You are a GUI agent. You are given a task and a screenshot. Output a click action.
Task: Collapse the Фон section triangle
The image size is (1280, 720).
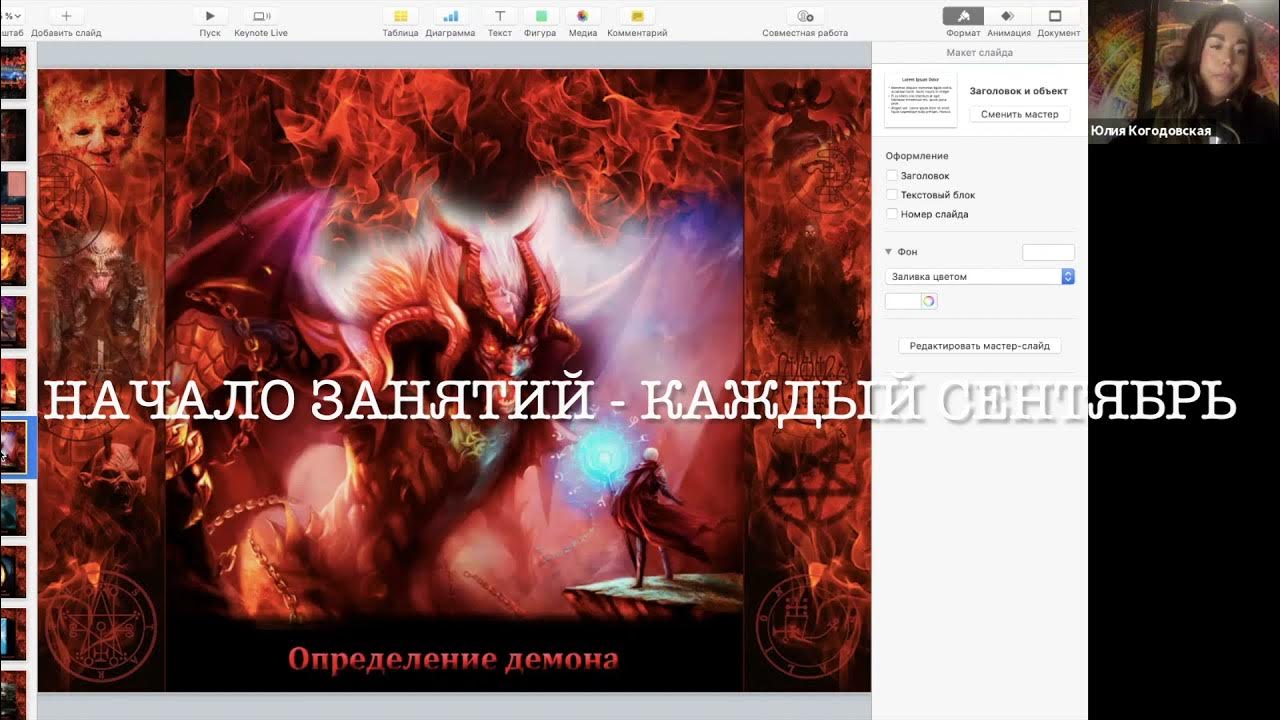pyautogui.click(x=889, y=252)
